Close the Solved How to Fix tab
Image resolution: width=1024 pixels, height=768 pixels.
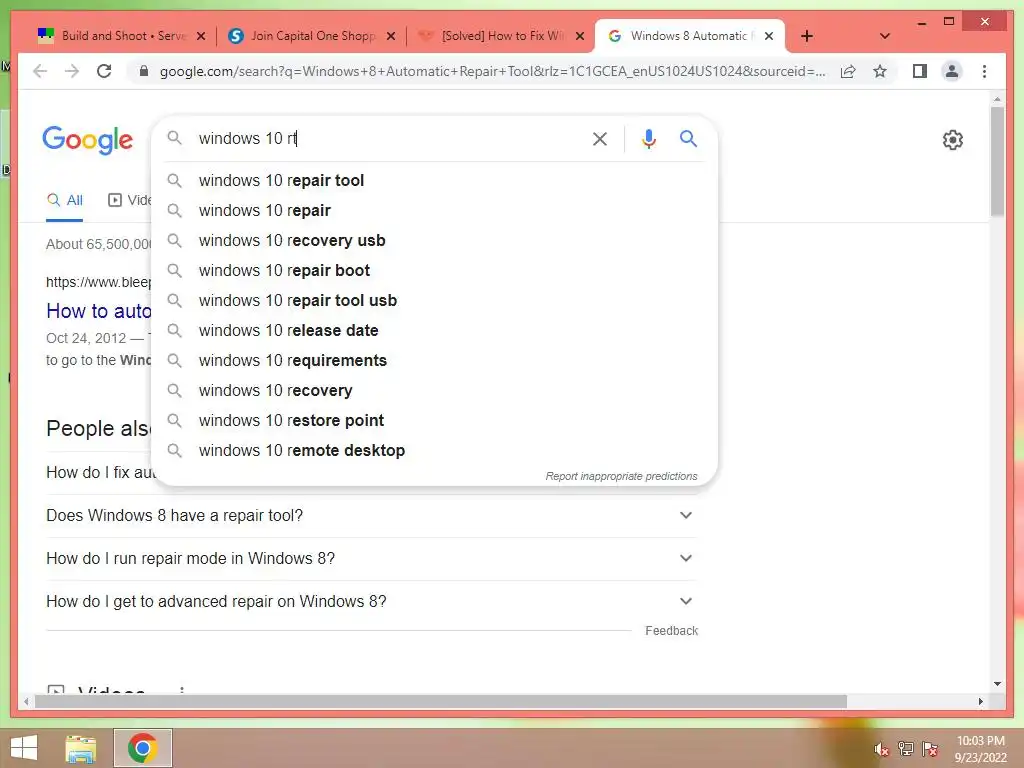click(x=579, y=36)
